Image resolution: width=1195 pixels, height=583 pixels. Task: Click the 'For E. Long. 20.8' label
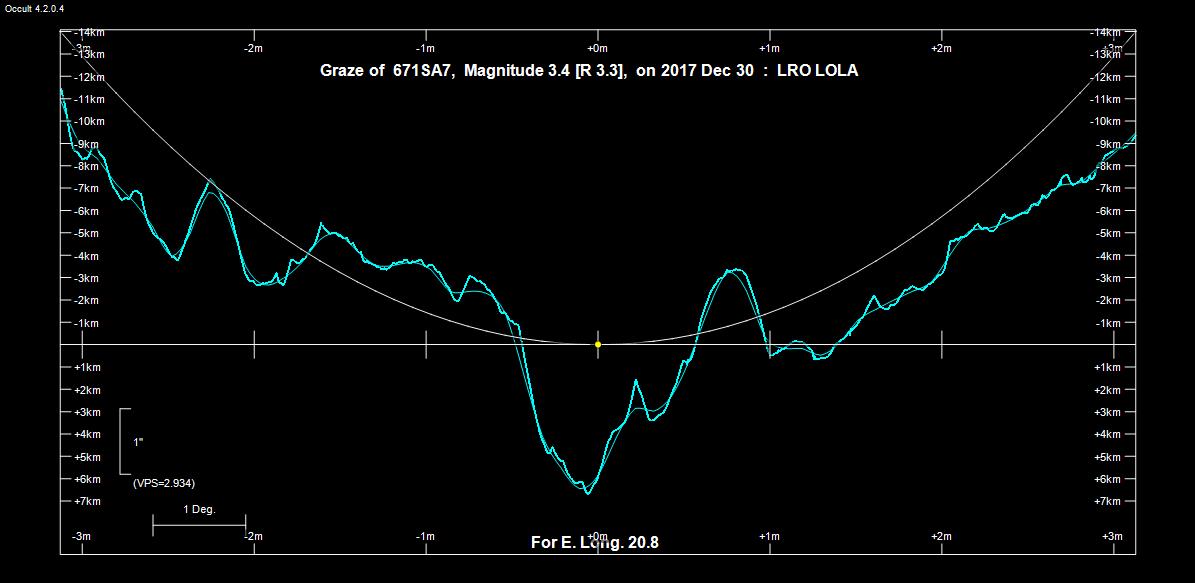click(x=594, y=543)
